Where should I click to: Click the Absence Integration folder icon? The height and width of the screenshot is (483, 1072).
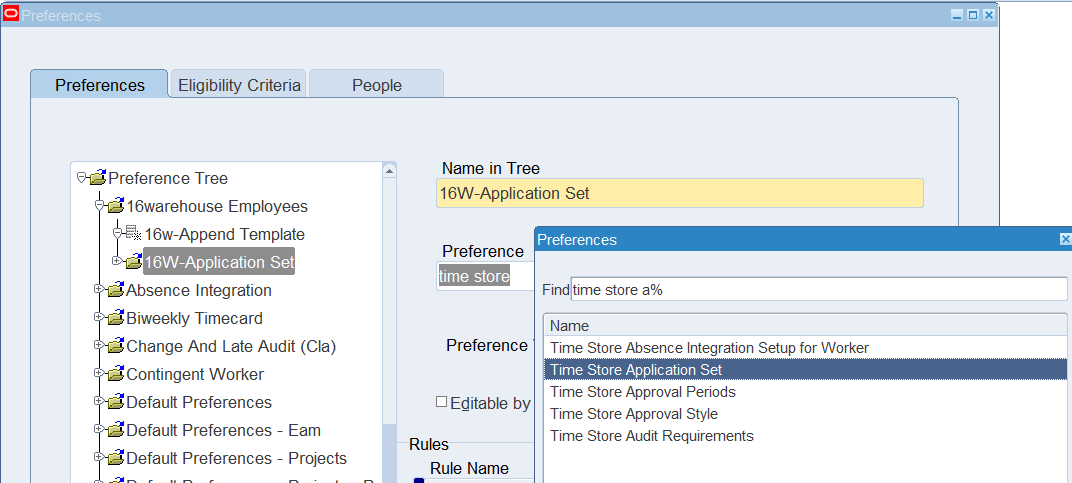tap(115, 291)
